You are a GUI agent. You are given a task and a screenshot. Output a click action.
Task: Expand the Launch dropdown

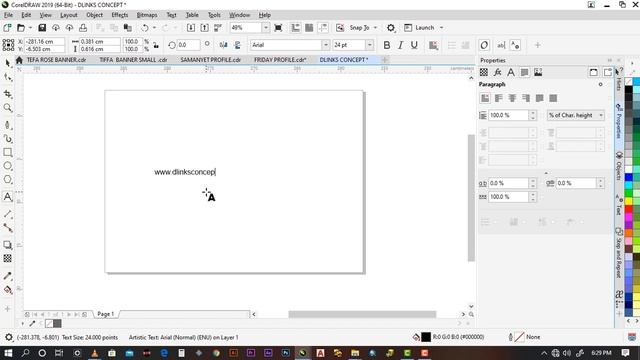click(x=441, y=28)
